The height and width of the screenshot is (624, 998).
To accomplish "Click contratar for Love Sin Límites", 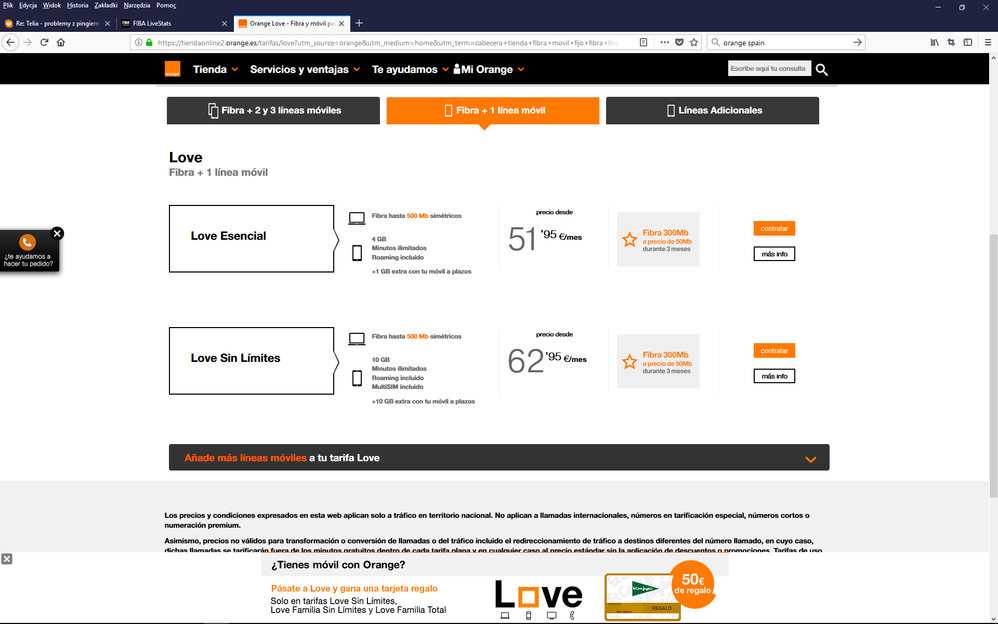I will (x=774, y=350).
